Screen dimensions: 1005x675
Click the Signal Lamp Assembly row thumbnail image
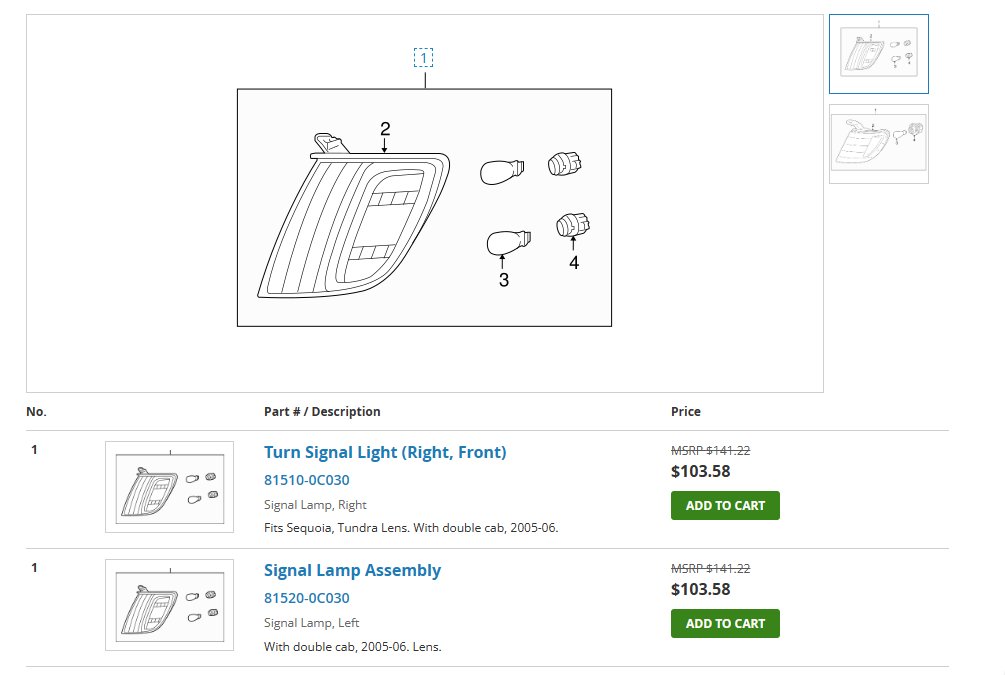point(169,605)
